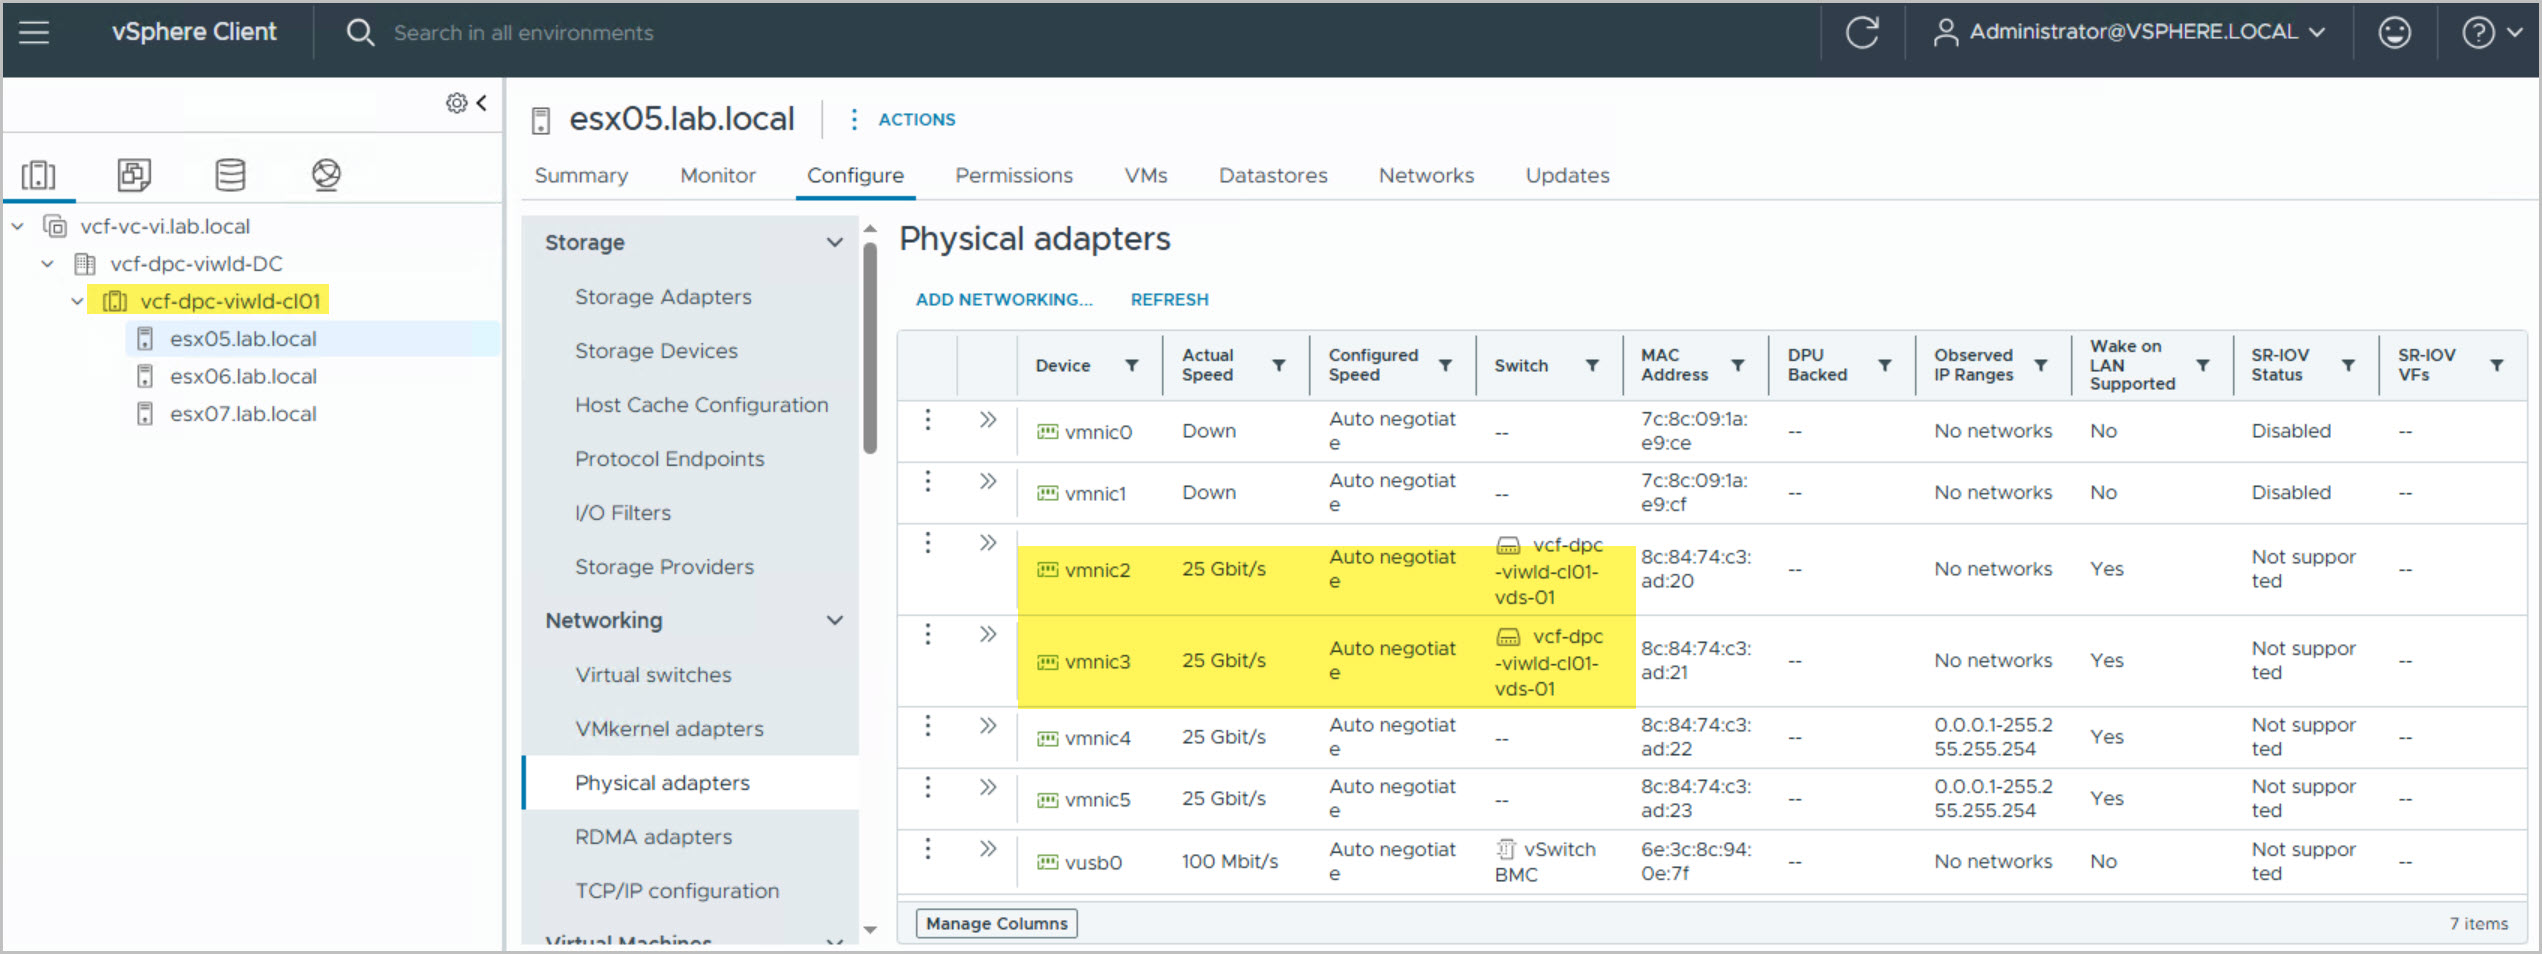Open the feedback smiley icon

pos(2394,33)
